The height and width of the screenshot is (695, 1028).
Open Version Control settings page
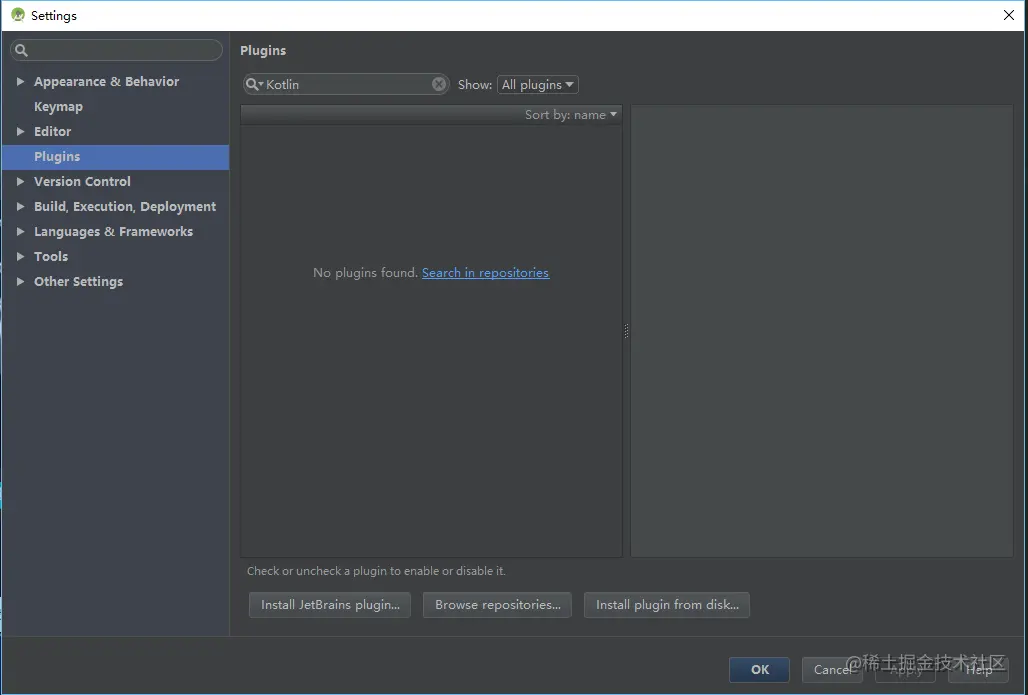[x=82, y=181]
